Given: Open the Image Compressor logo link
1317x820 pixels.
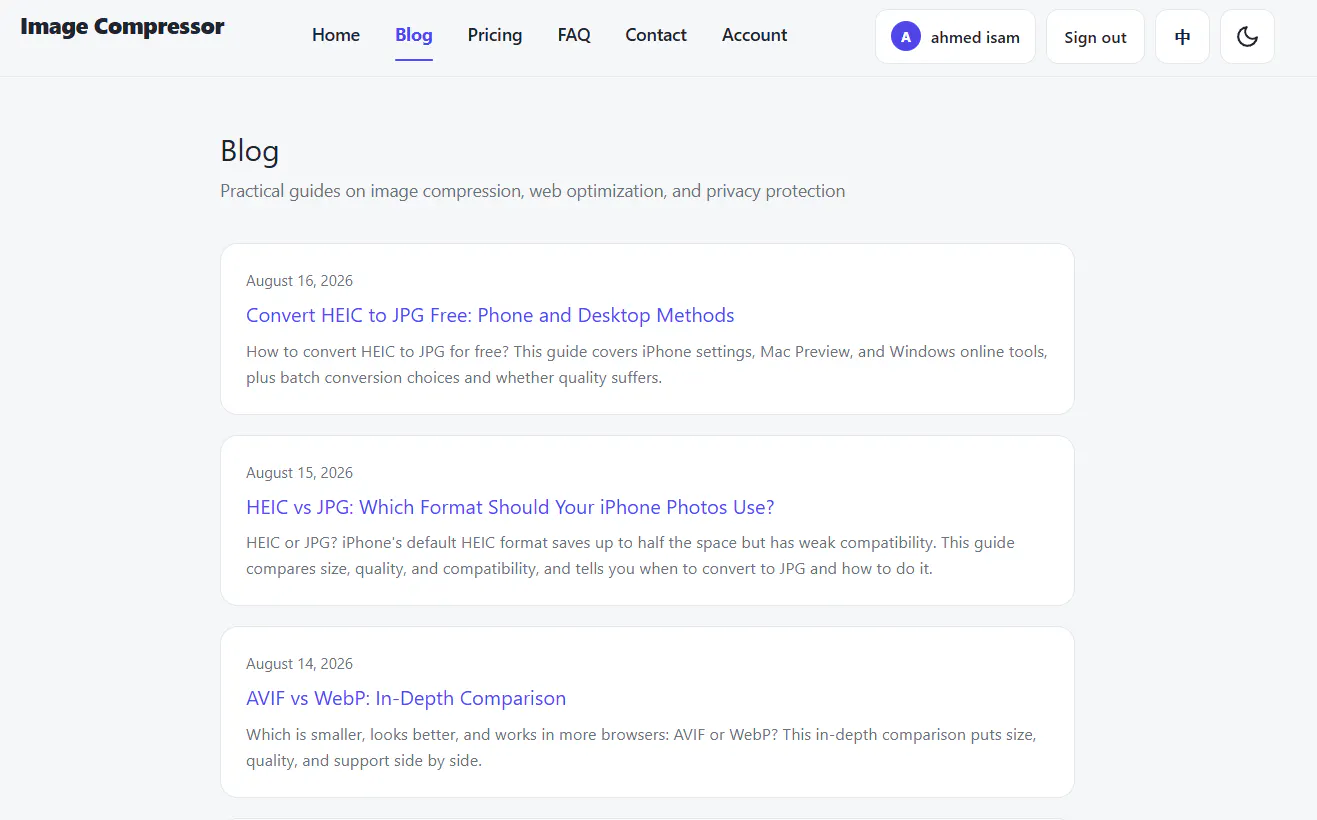Looking at the screenshot, I should coord(122,27).
